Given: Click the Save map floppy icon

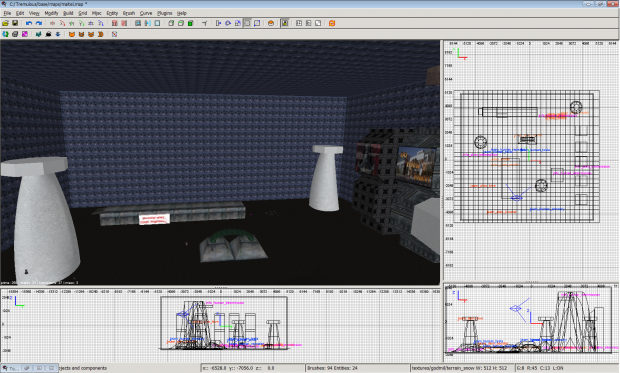Looking at the screenshot, I should (15, 23).
